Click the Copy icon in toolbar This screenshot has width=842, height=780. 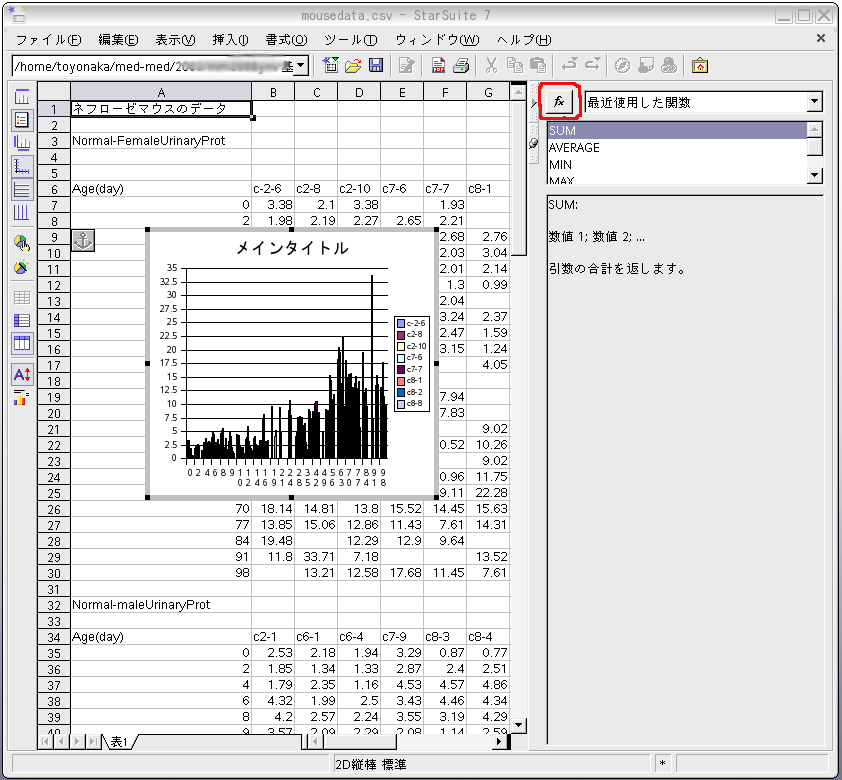tap(514, 65)
